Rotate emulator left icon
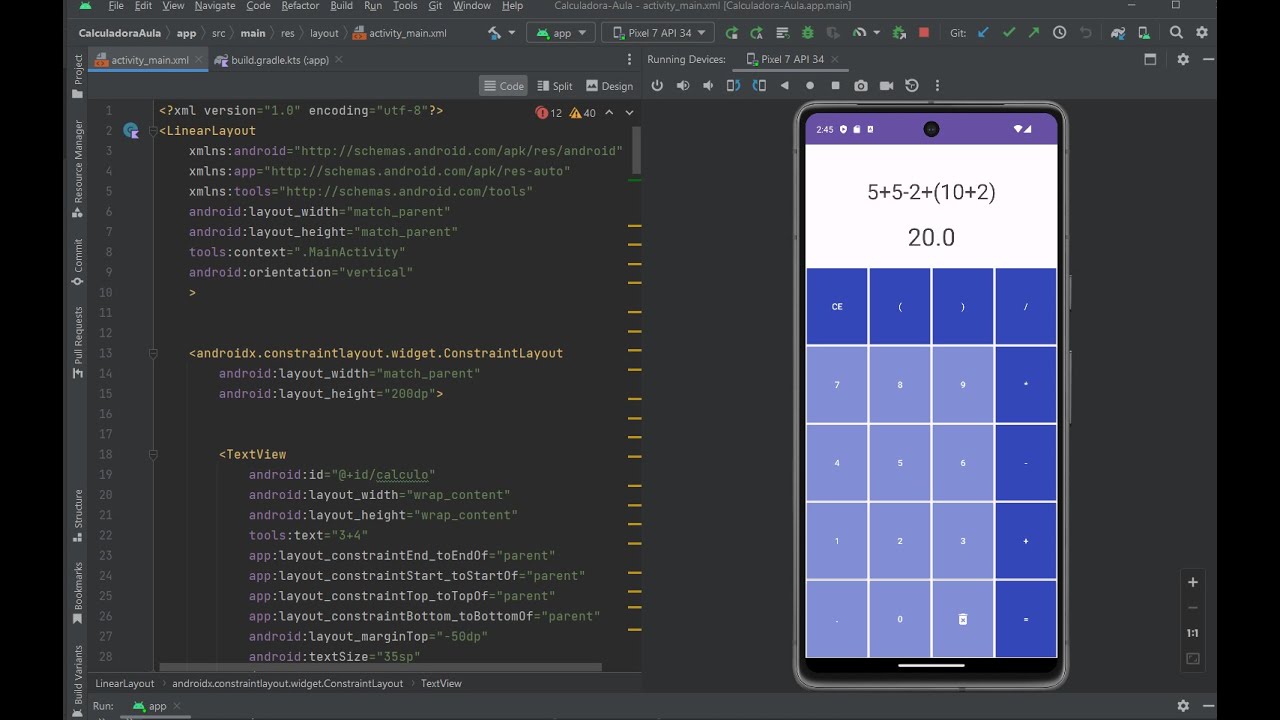The width and height of the screenshot is (1280, 720). [734, 86]
